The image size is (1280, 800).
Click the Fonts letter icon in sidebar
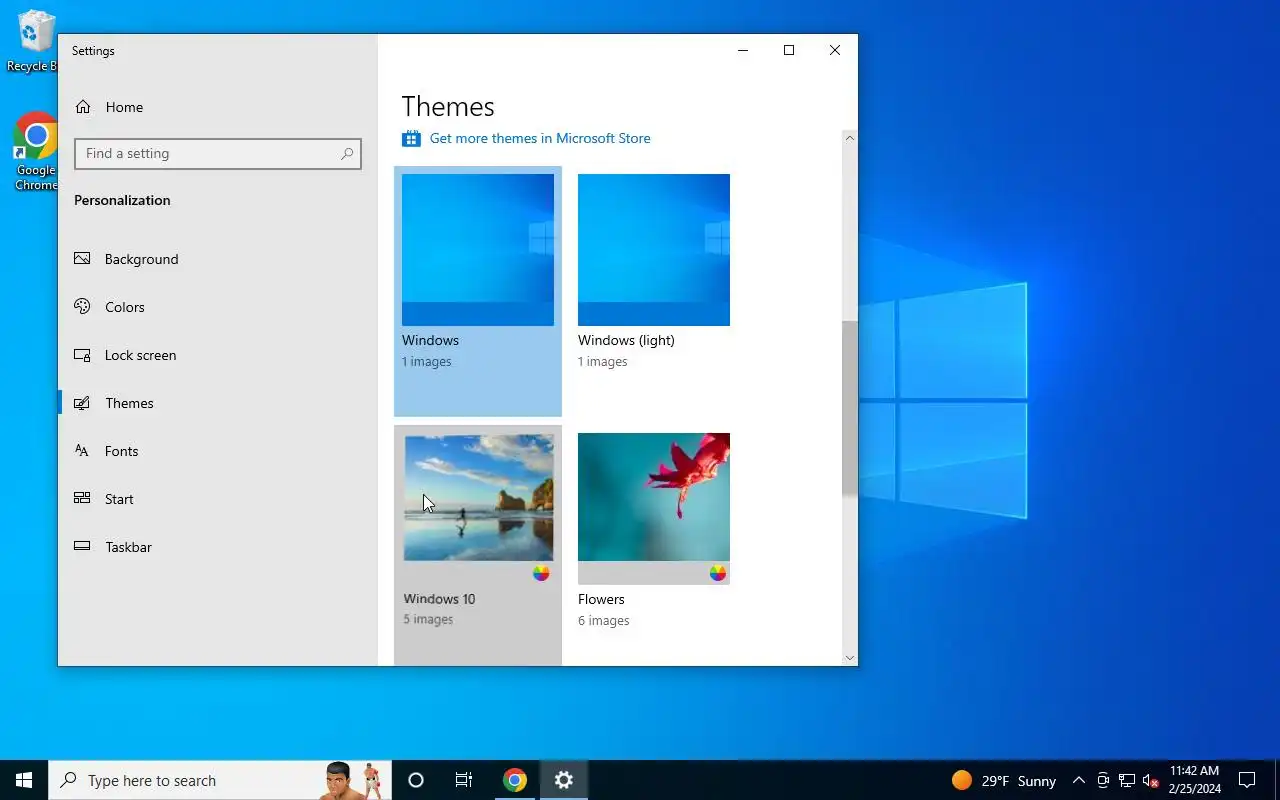83,451
